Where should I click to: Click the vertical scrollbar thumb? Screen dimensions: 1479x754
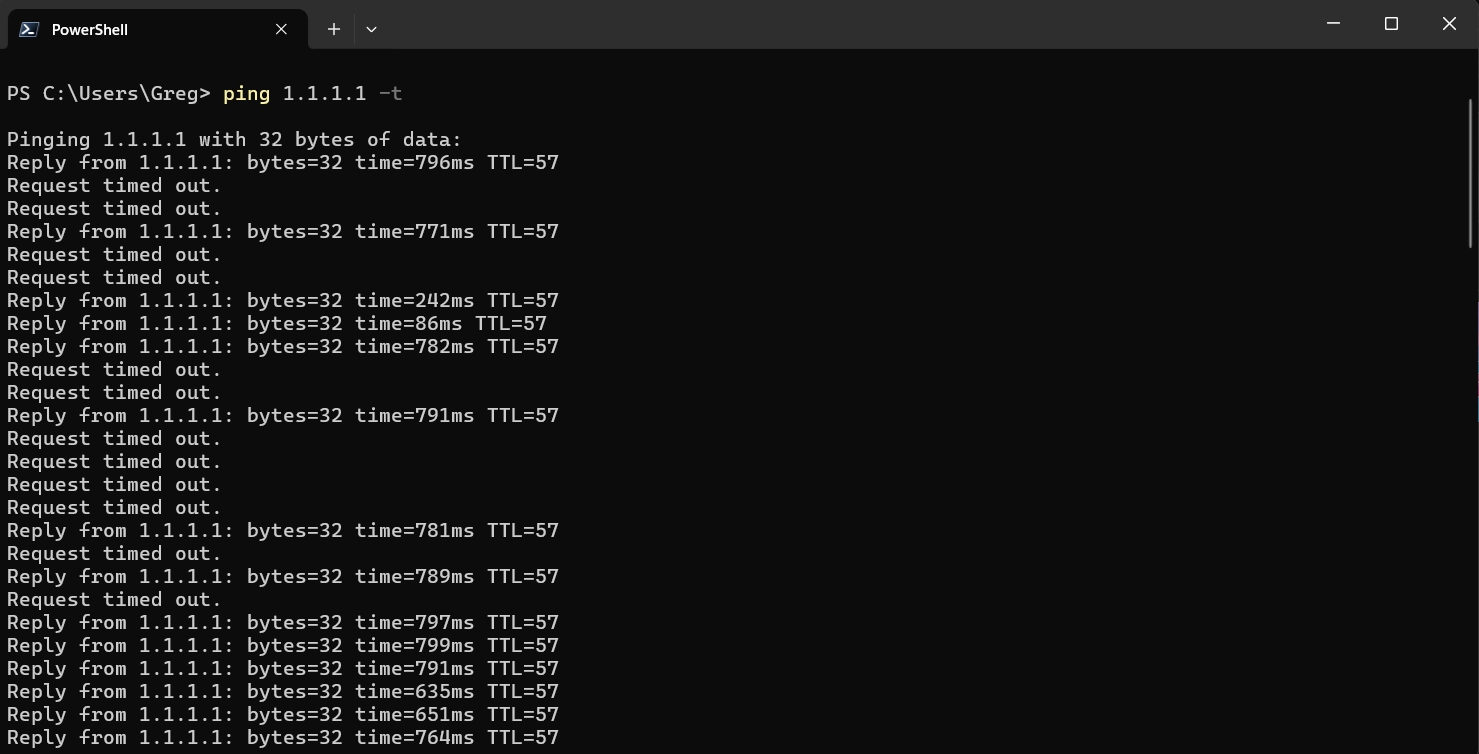tap(1471, 172)
